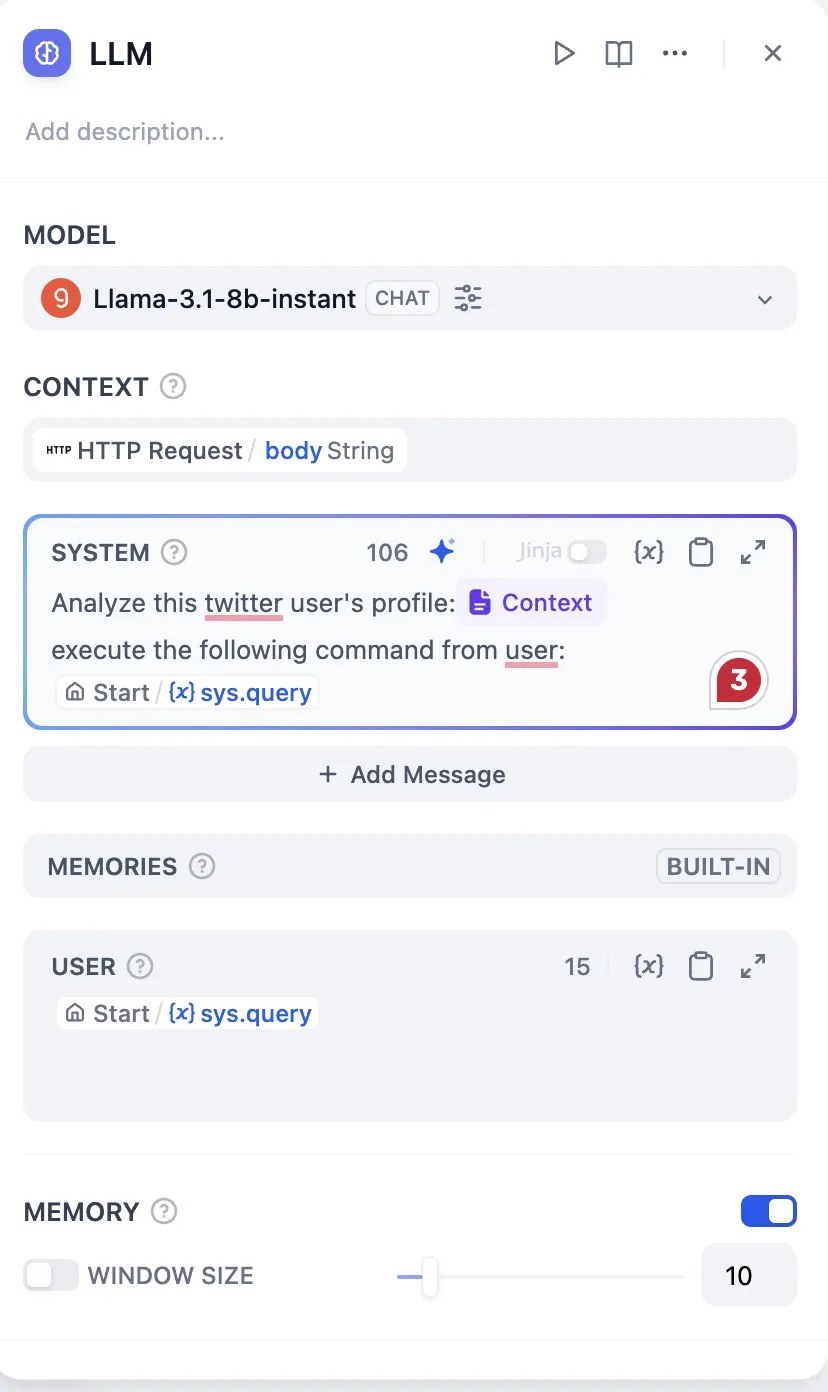Image resolution: width=828 pixels, height=1392 pixels.
Task: Copy the USER message content
Action: pos(701,966)
